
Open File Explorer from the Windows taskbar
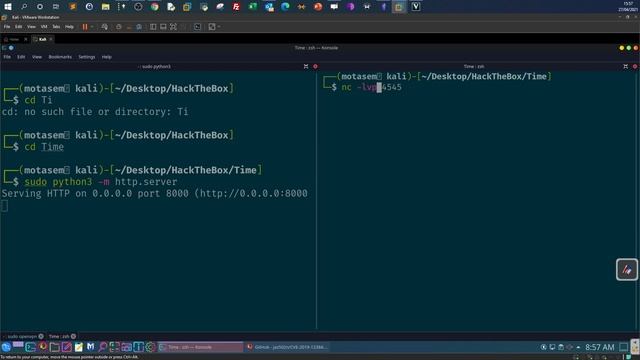105,7
